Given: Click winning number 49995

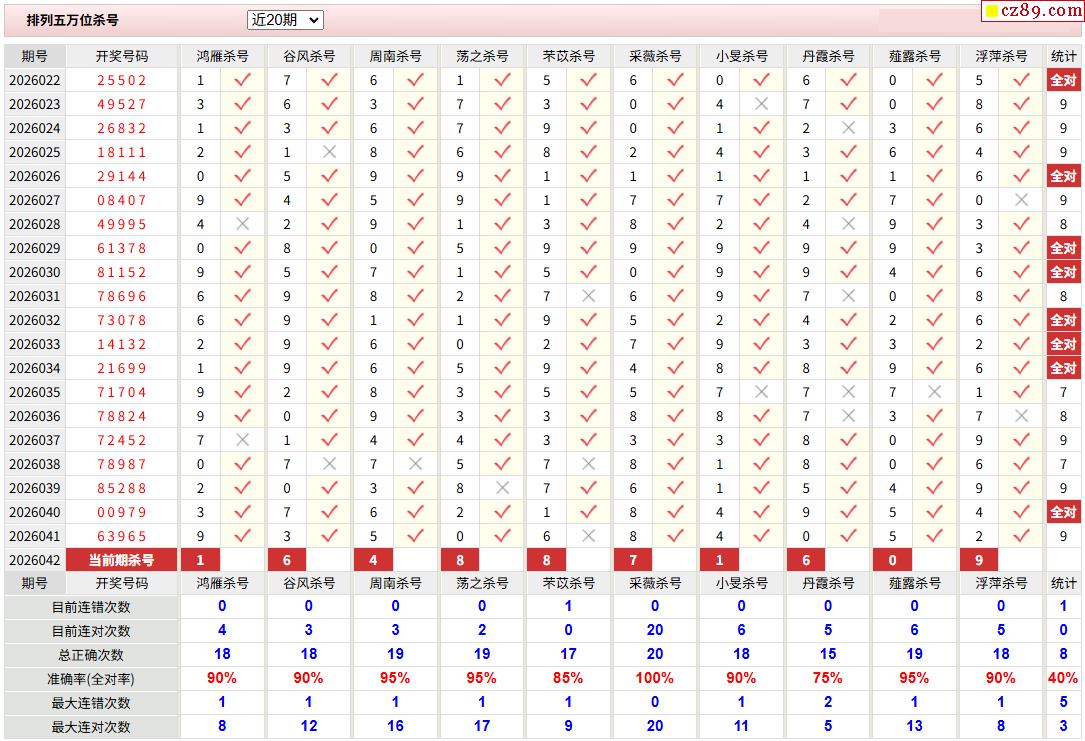Looking at the screenshot, I should coord(122,224).
